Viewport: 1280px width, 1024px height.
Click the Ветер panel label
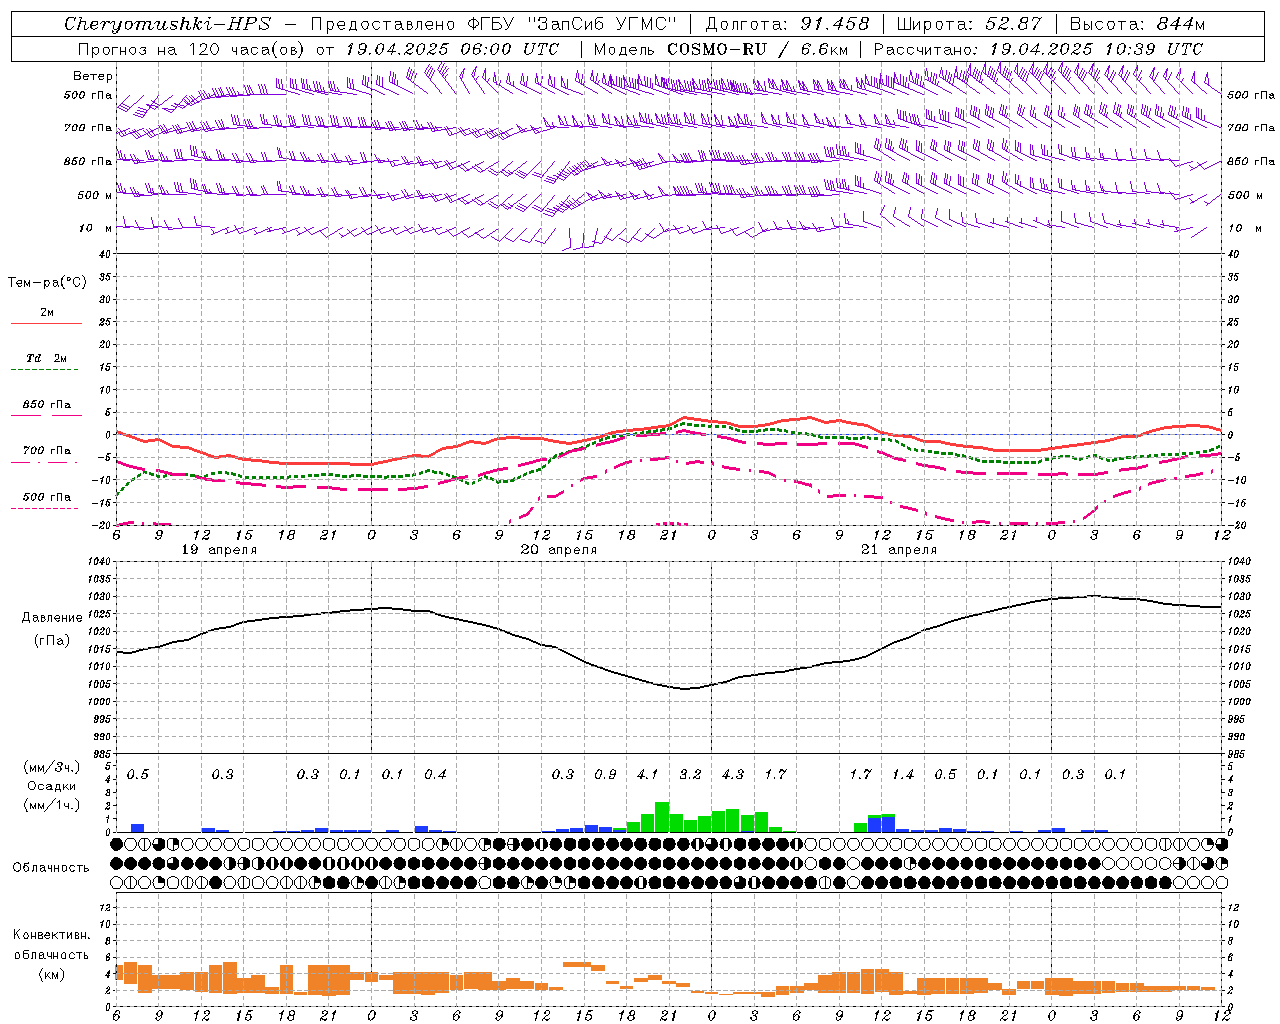click(93, 76)
